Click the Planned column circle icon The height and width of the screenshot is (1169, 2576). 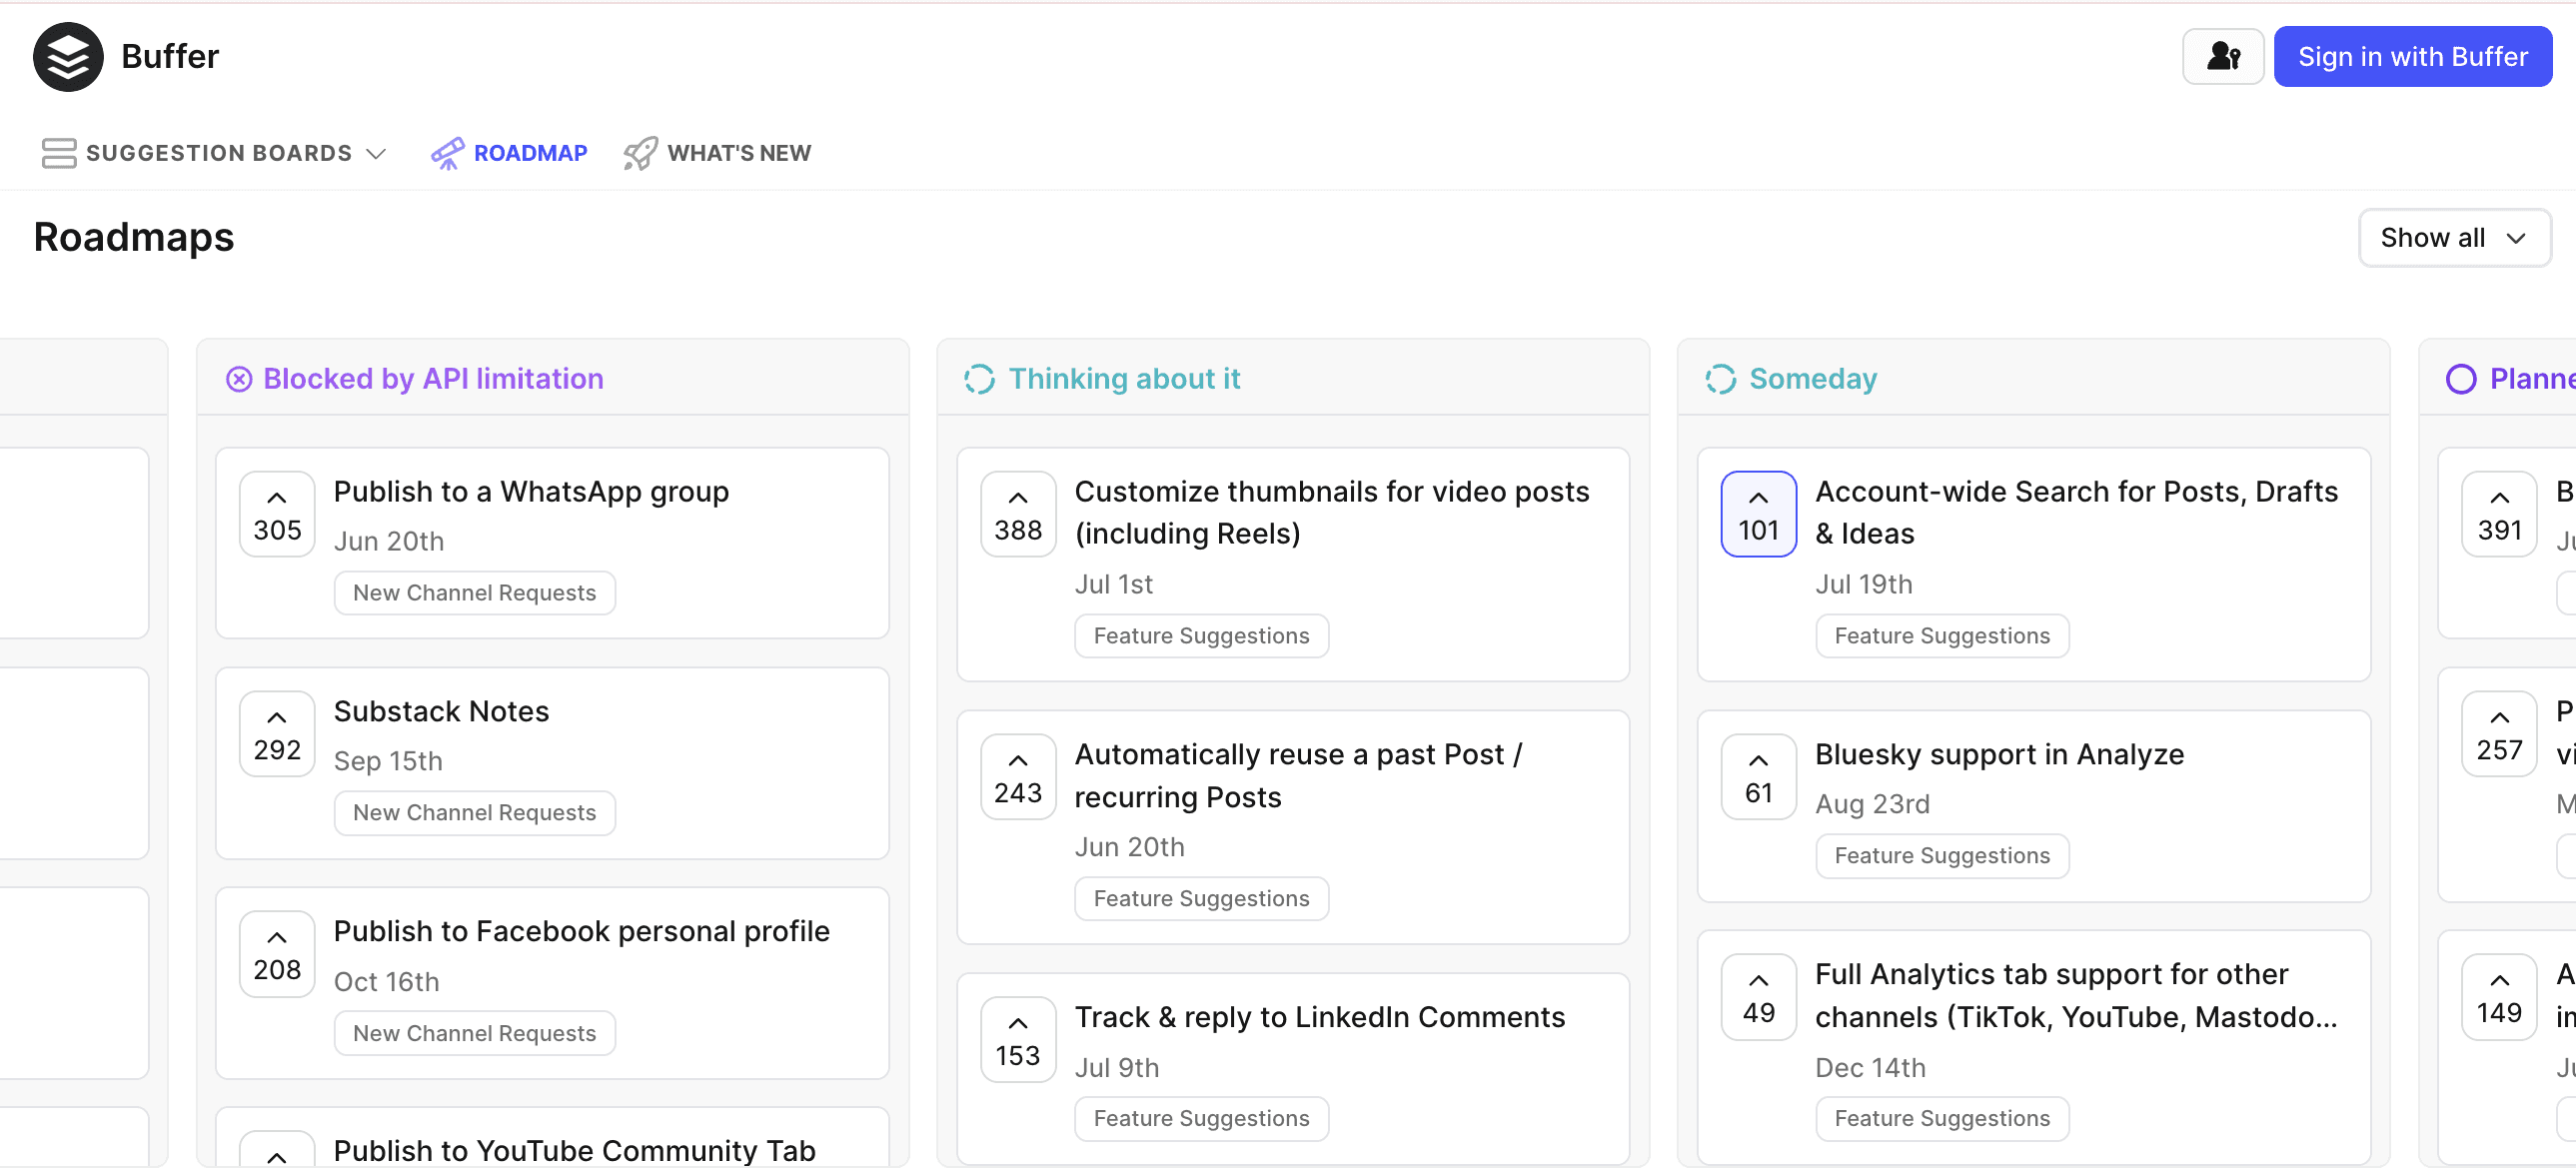point(2461,380)
